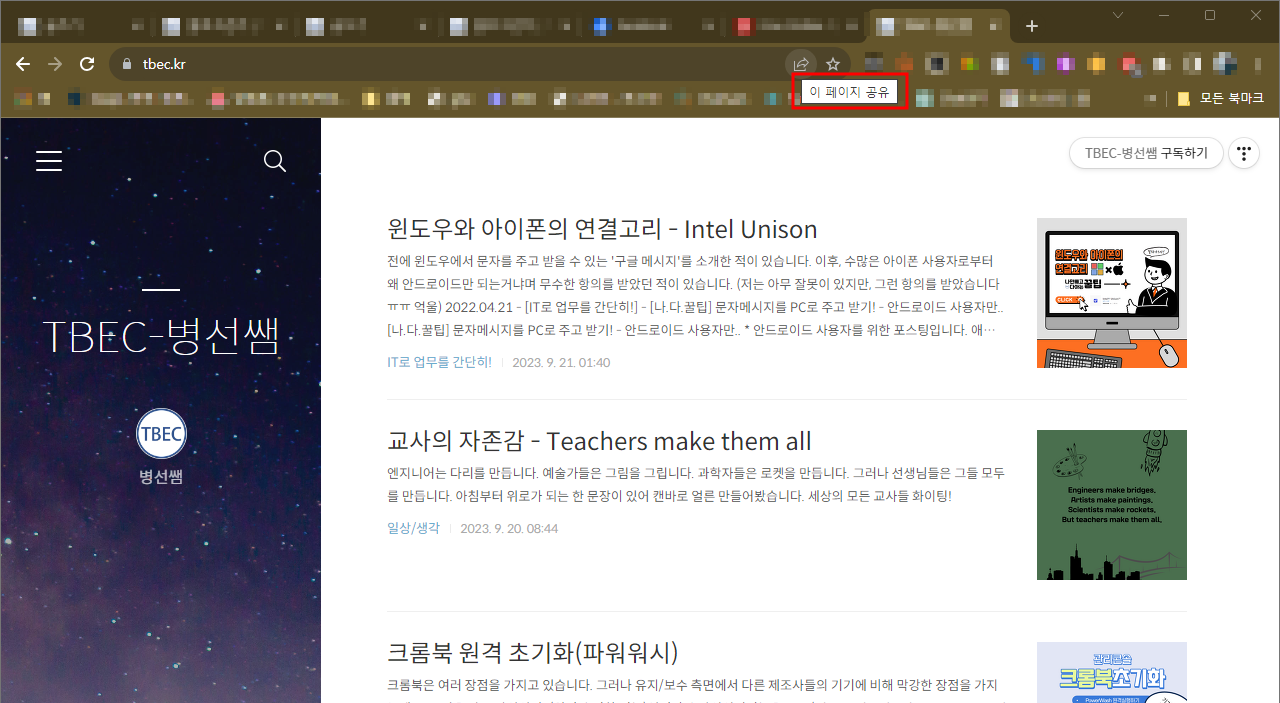Open the 모든 북마크 folder
The width and height of the screenshot is (1280, 703).
(1220, 98)
